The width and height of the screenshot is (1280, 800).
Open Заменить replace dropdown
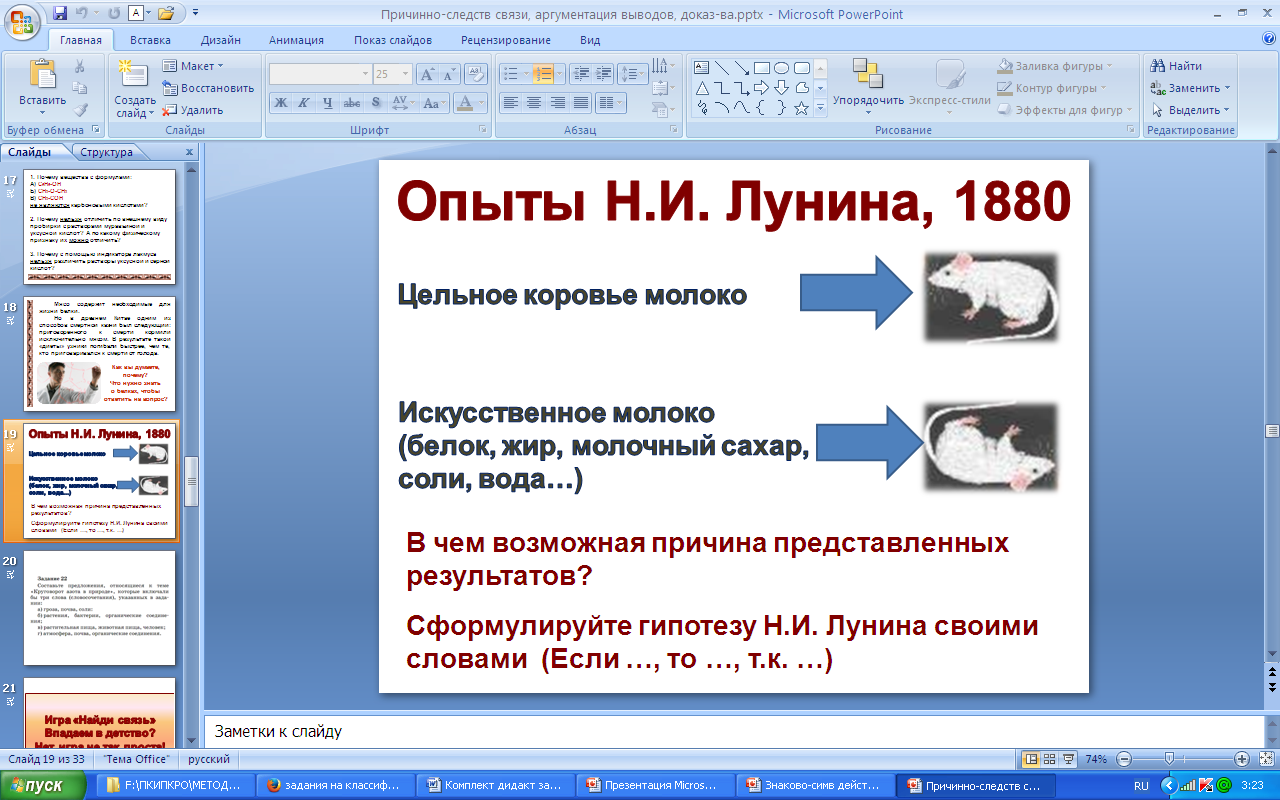pyautogui.click(x=1191, y=88)
